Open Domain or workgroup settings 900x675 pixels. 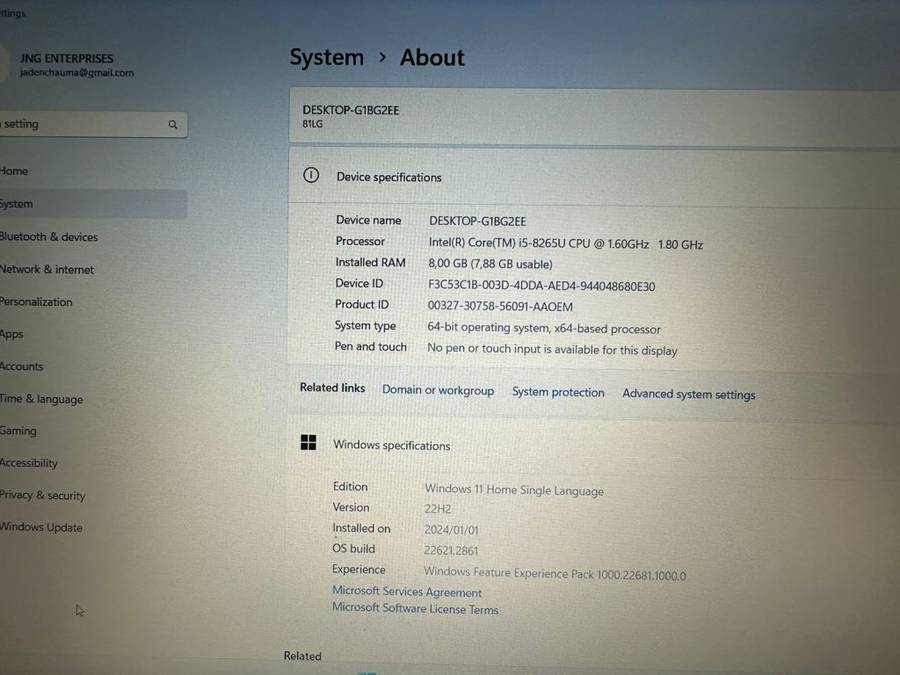[437, 391]
